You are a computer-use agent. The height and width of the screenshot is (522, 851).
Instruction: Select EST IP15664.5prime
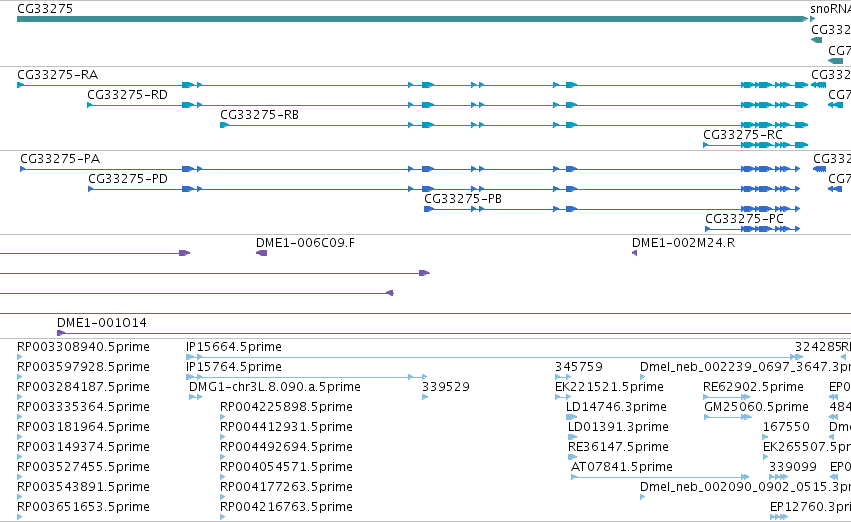click(x=234, y=347)
